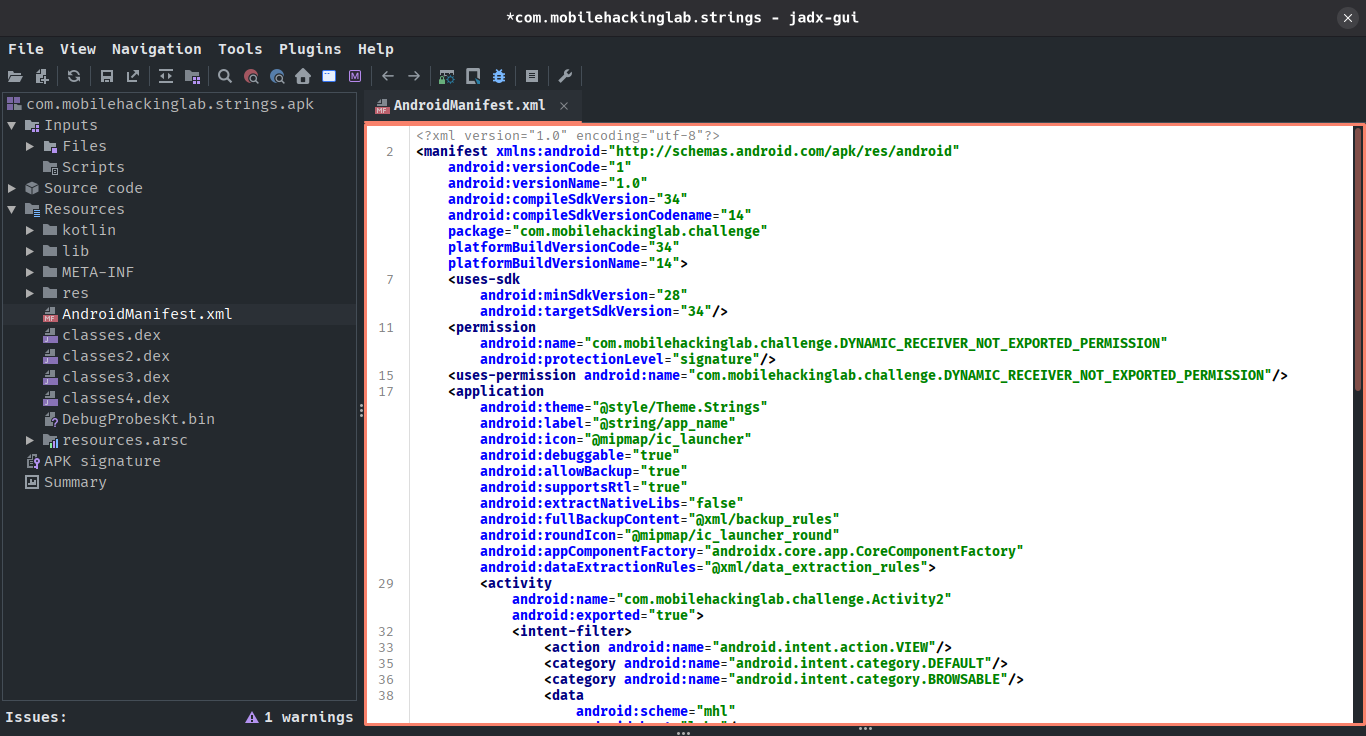Click the Open file toolbar icon
Image resolution: width=1366 pixels, height=736 pixels.
tap(15, 76)
